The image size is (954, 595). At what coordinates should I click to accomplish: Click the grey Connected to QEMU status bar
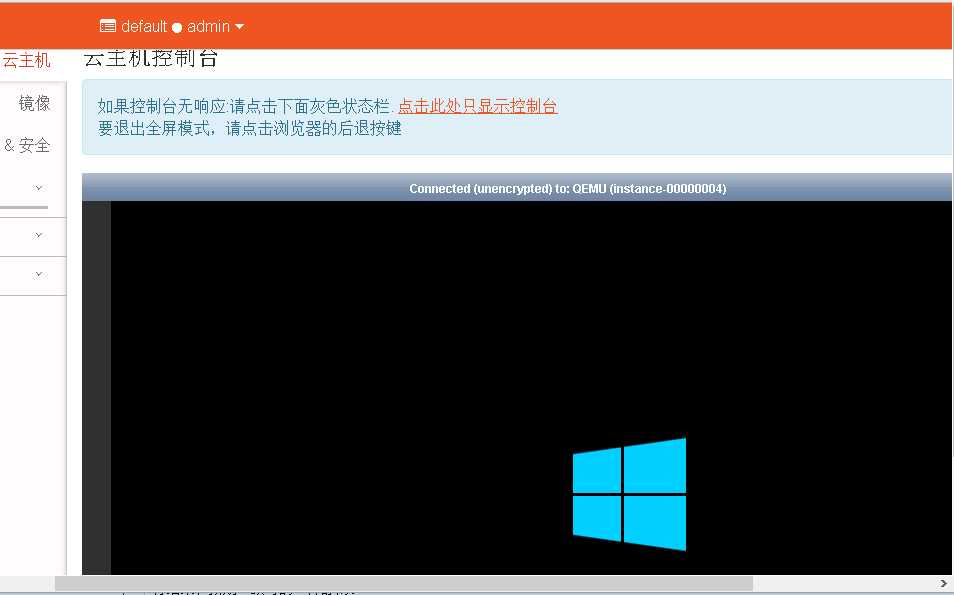(517, 188)
